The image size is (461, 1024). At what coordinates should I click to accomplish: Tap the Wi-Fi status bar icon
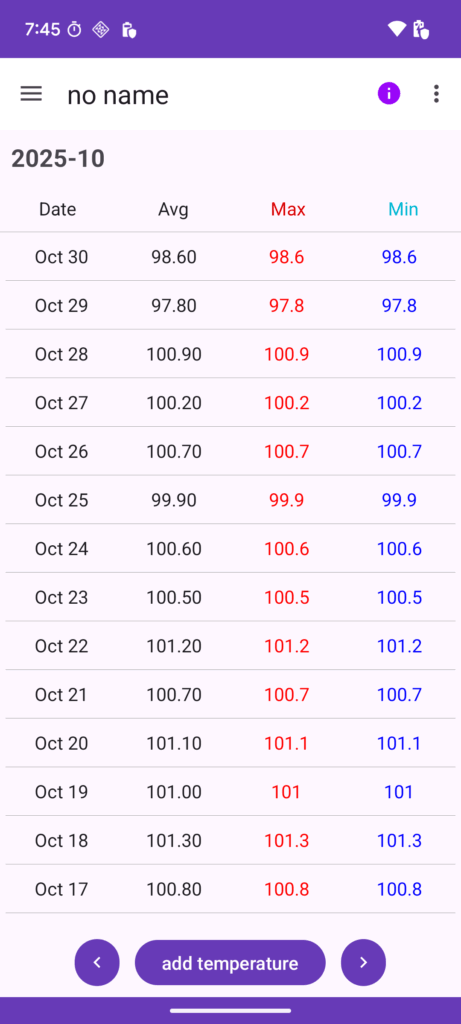coord(396,29)
